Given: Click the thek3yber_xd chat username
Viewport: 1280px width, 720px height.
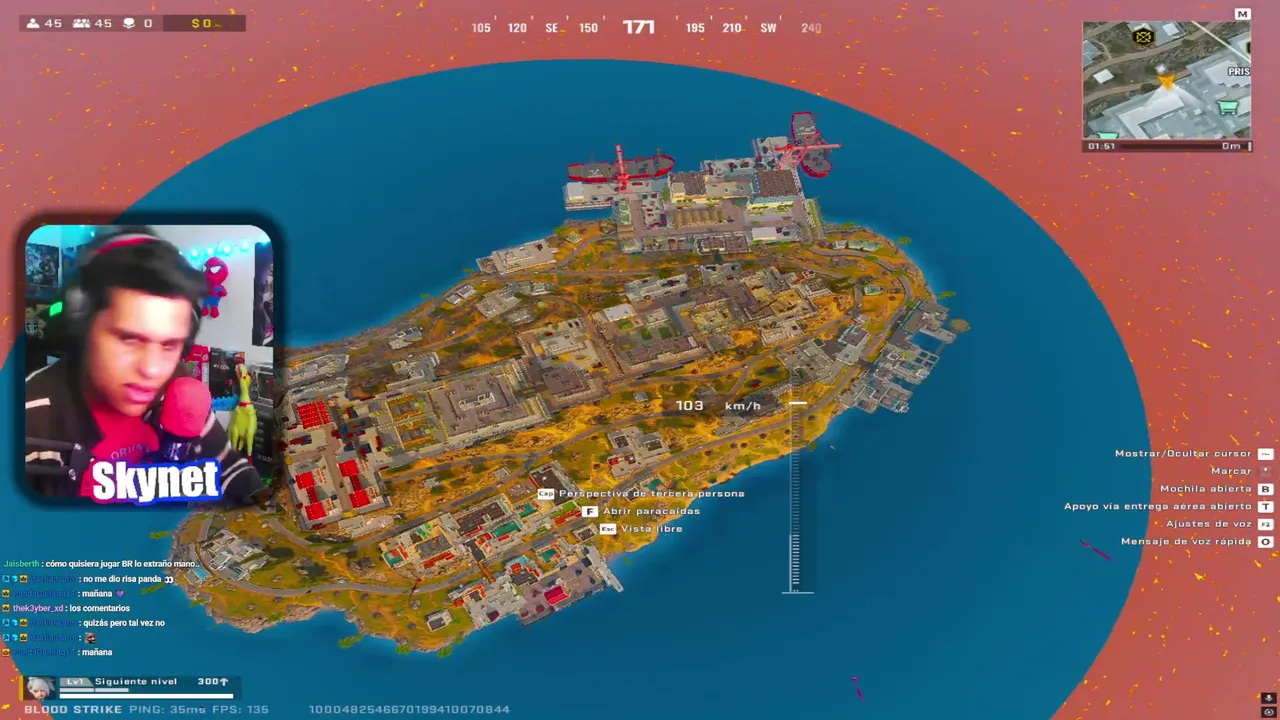Looking at the screenshot, I should 38,608.
